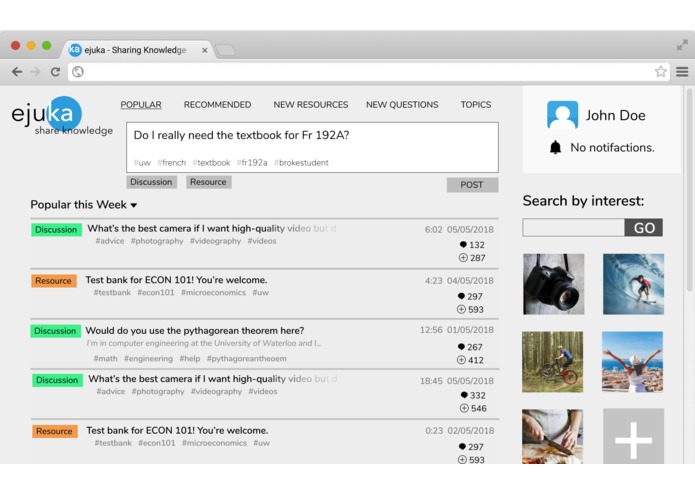The image size is (695, 494).
Task: Click the post text box about Fr 192A
Action: pyautogui.click(x=312, y=147)
